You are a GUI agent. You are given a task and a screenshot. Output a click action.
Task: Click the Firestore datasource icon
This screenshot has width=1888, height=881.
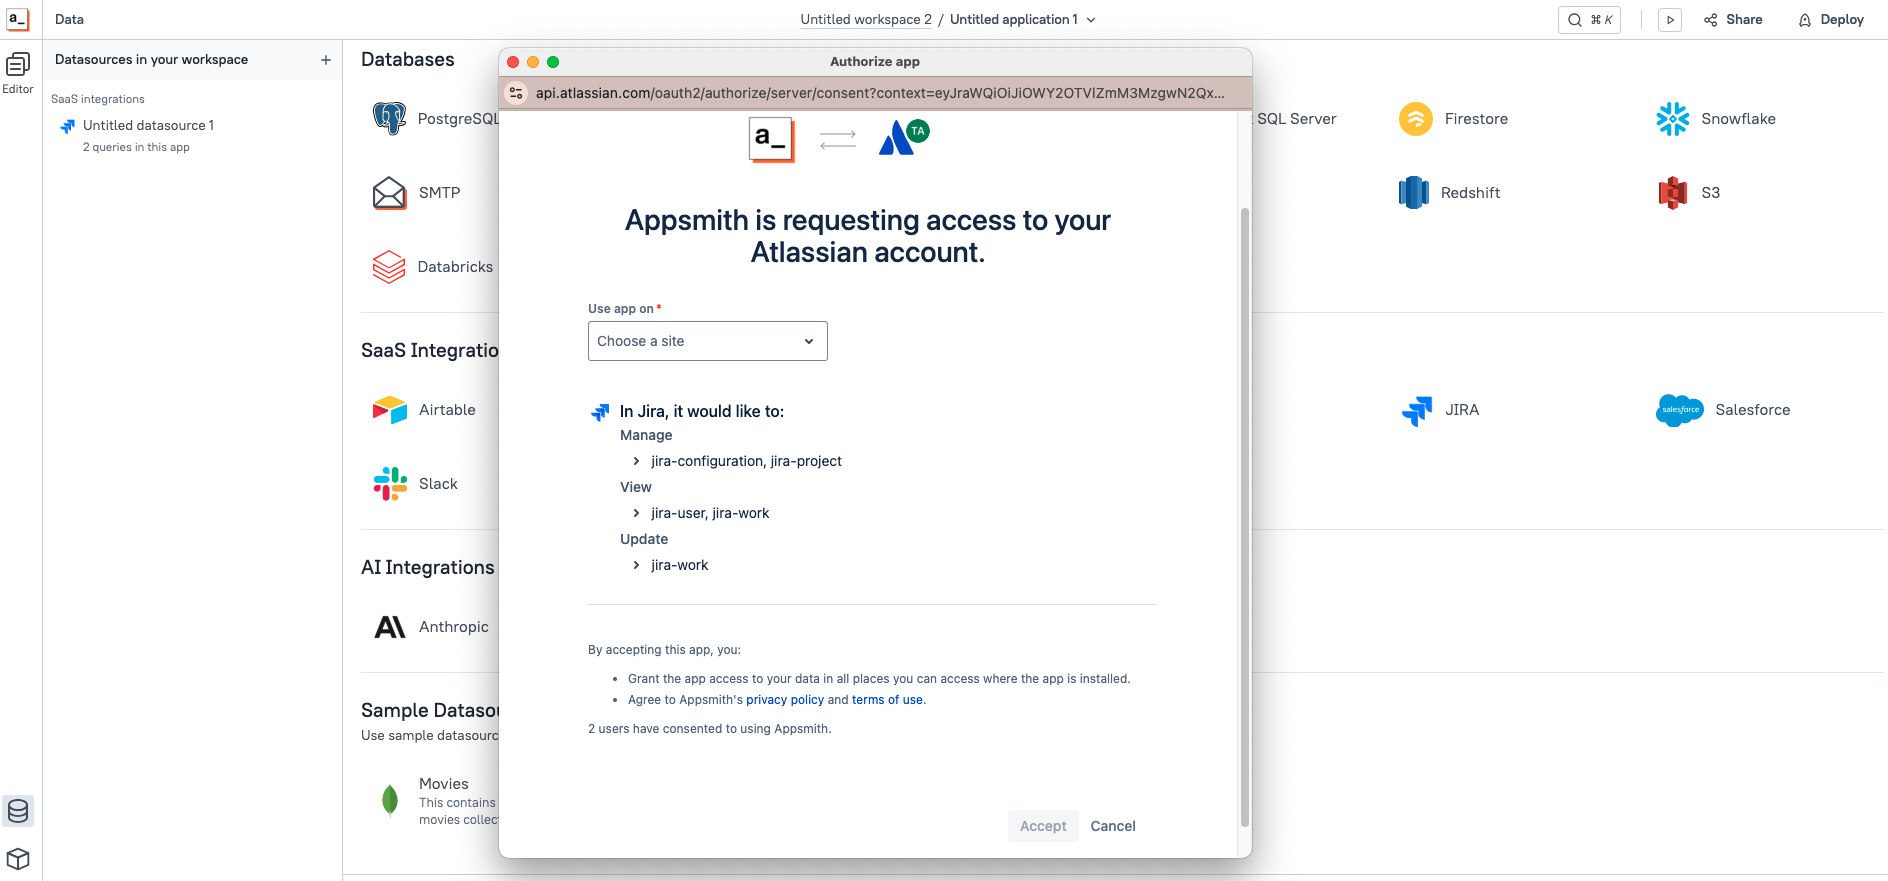[1415, 119]
